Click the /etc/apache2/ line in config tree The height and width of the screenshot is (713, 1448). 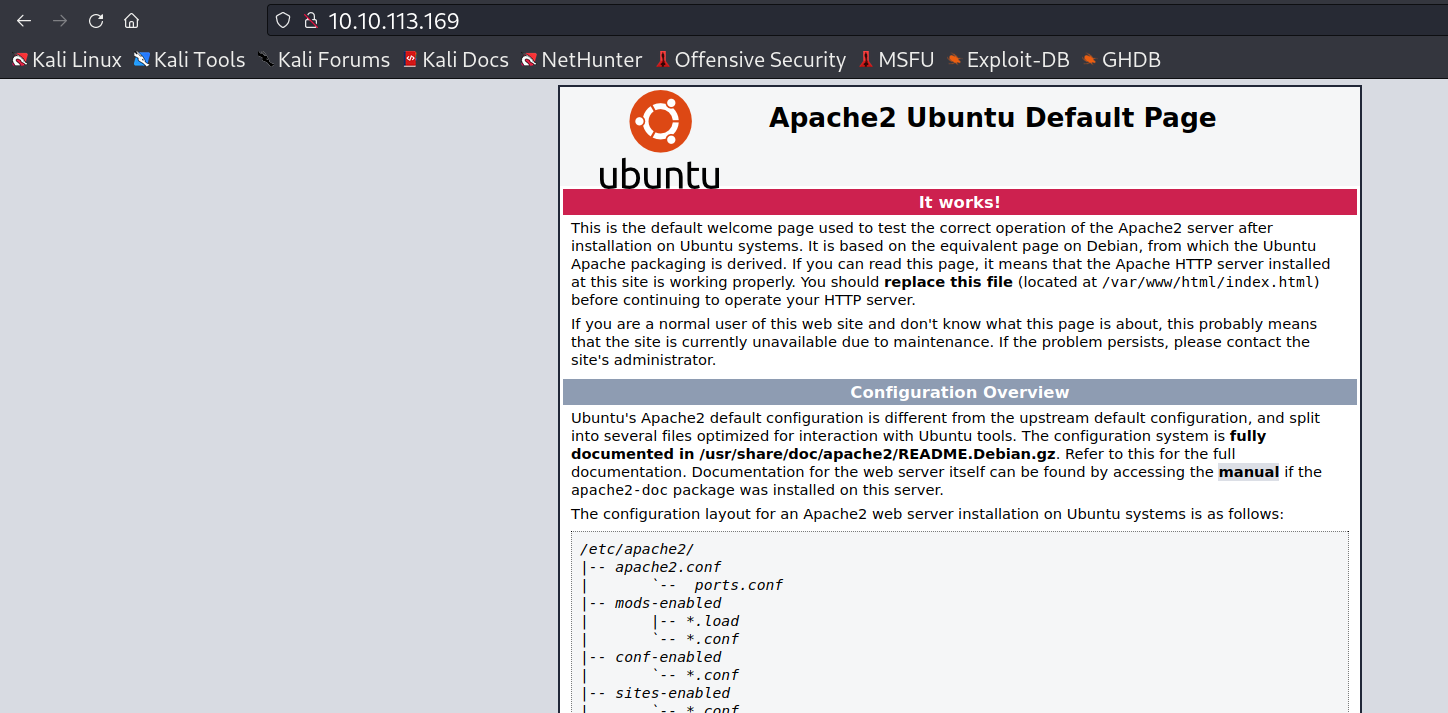tap(637, 549)
